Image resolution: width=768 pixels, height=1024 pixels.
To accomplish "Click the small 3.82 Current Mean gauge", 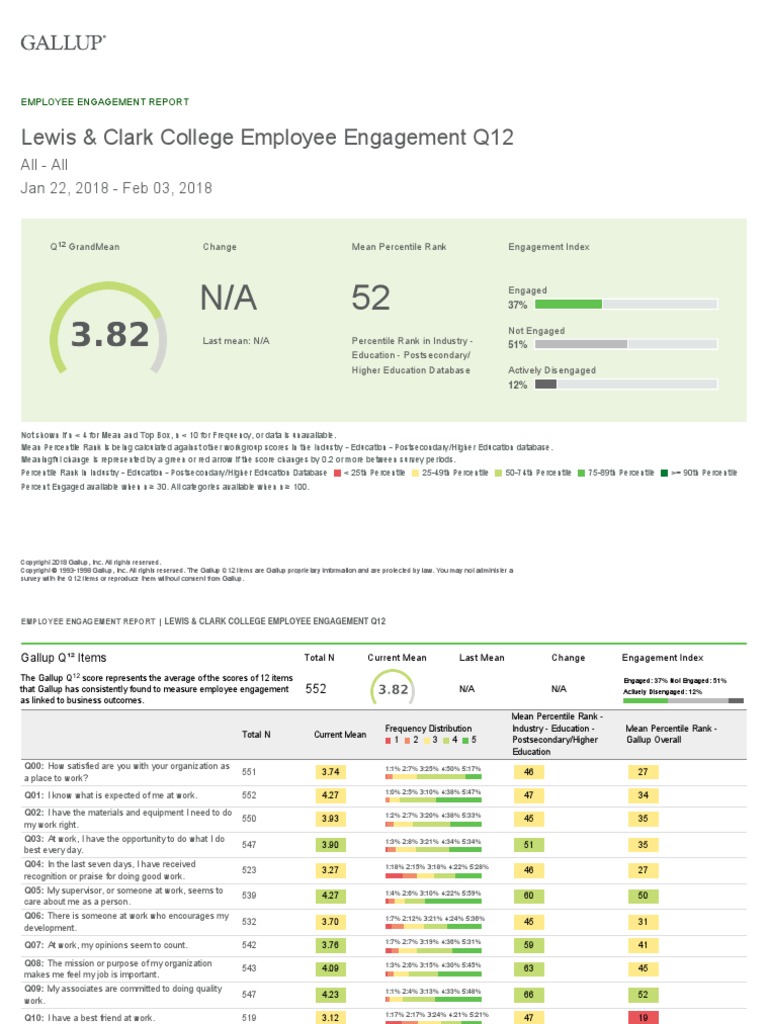I will (x=392, y=689).
